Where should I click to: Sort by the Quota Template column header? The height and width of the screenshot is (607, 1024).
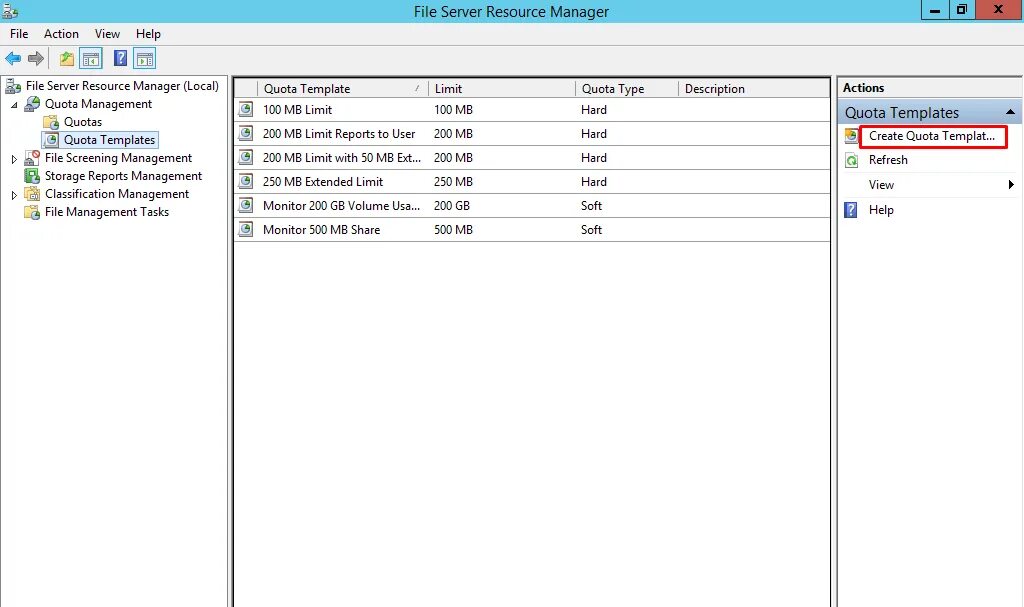343,89
